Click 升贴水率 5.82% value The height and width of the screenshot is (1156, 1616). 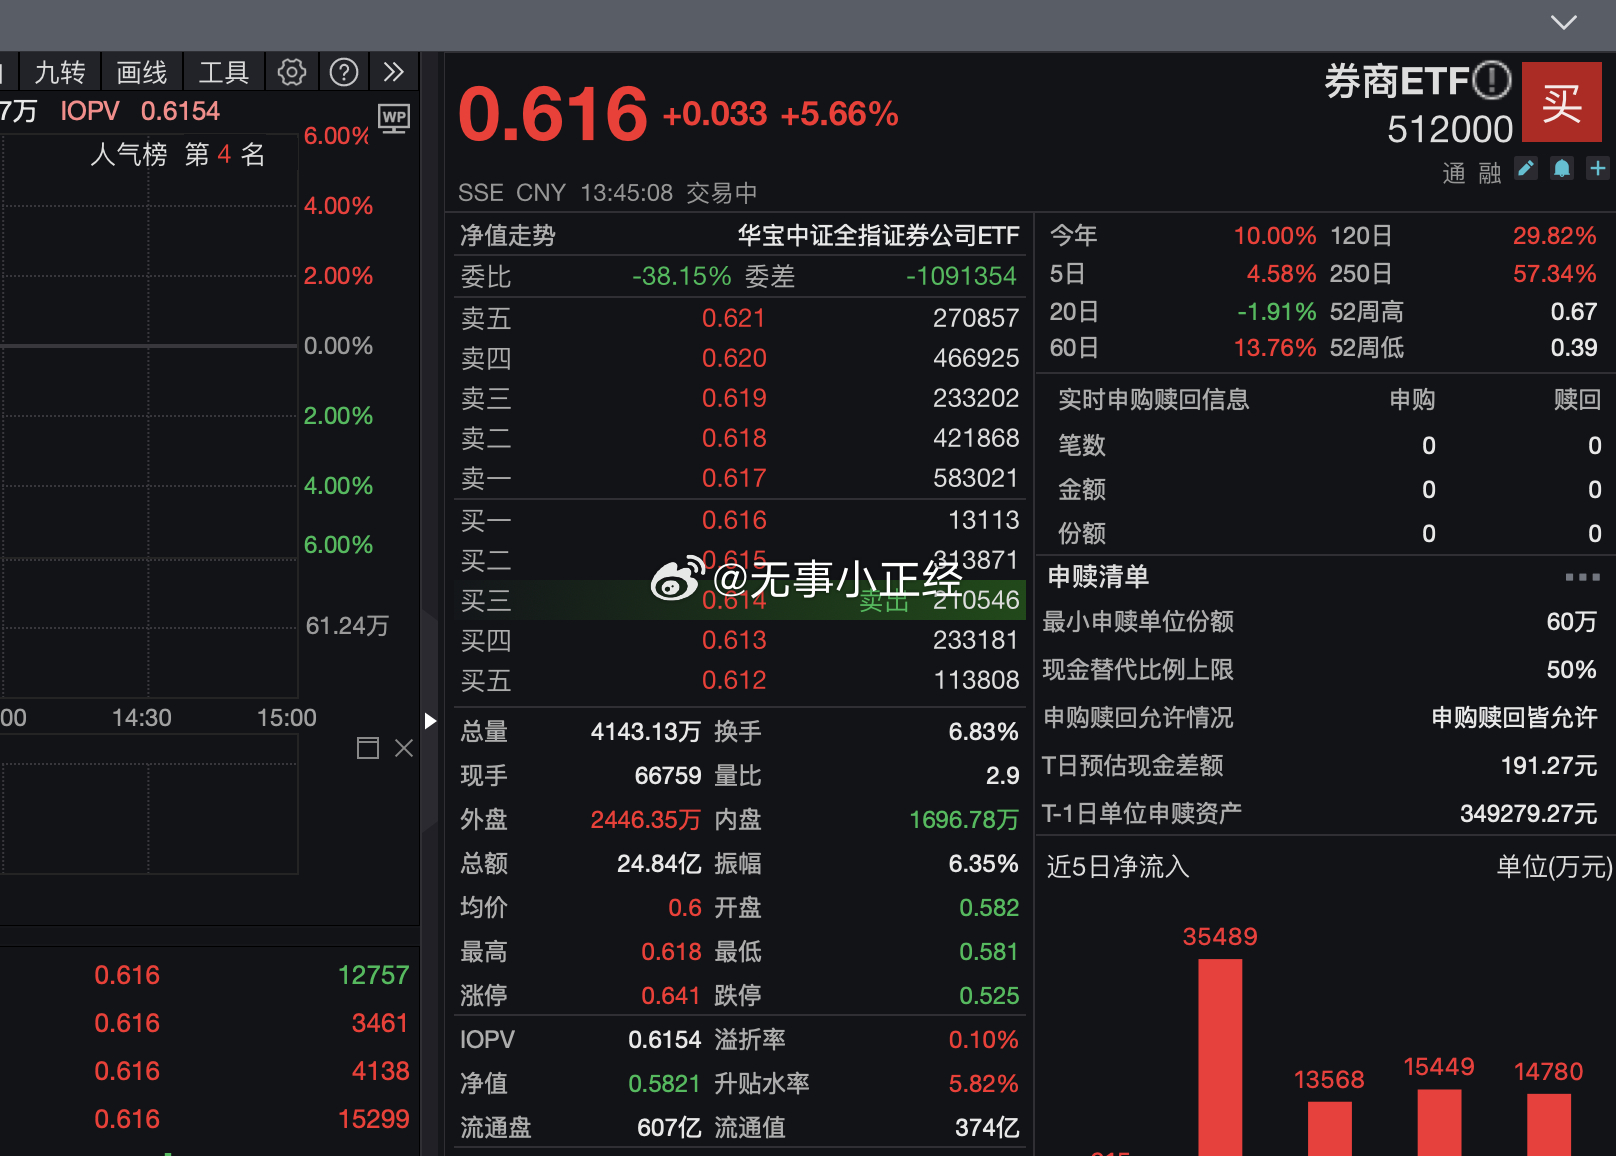click(x=984, y=1084)
